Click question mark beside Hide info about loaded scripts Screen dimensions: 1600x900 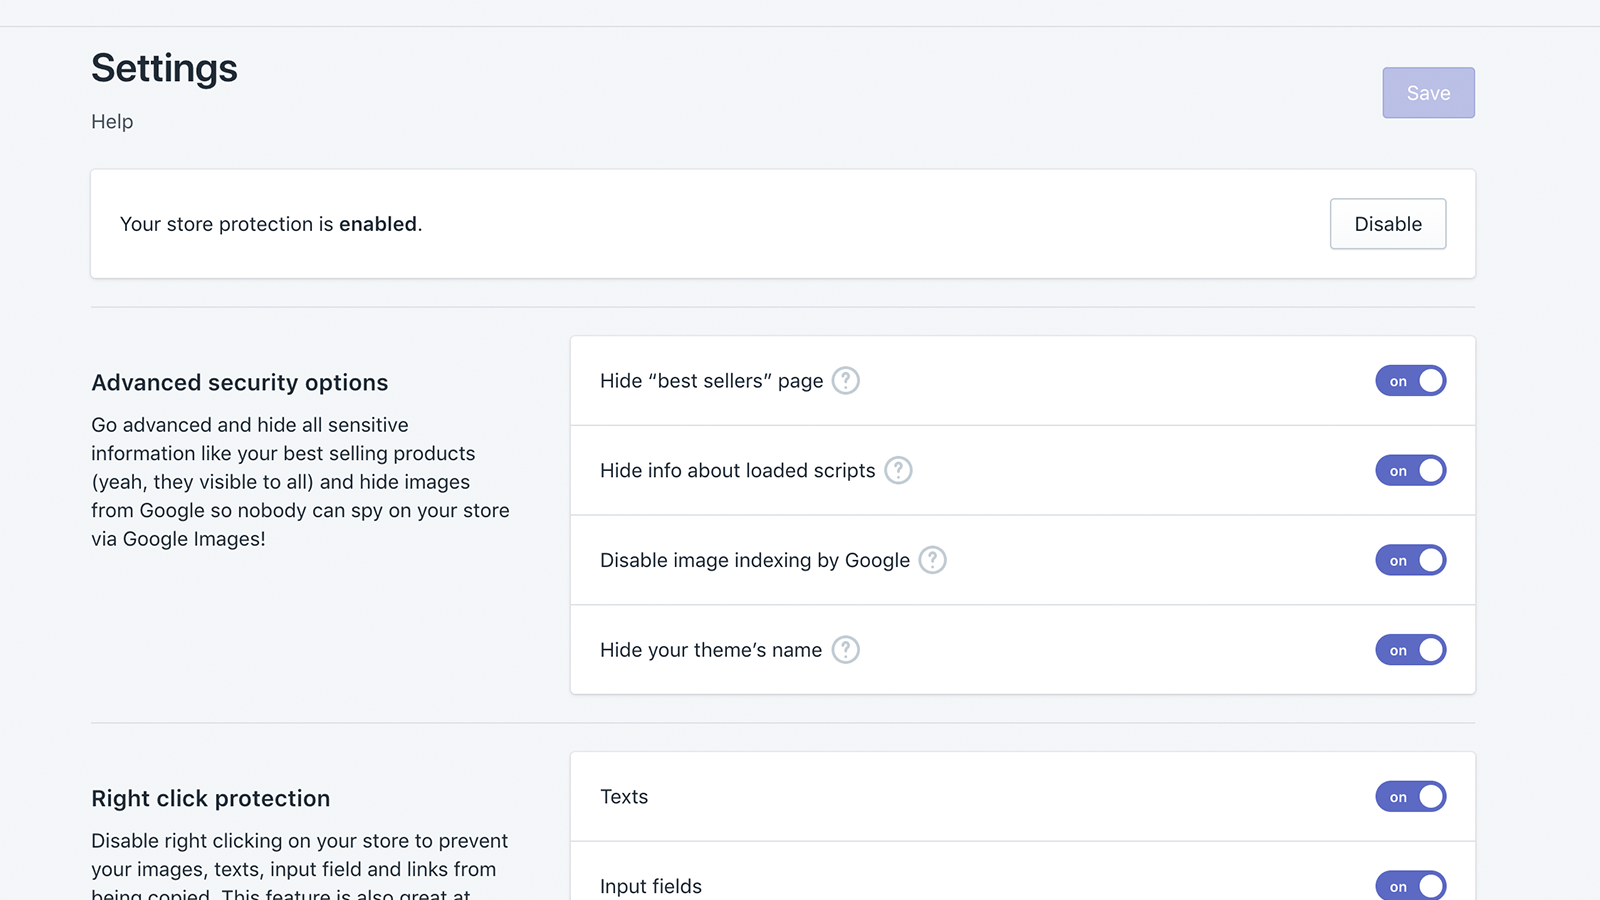click(898, 470)
